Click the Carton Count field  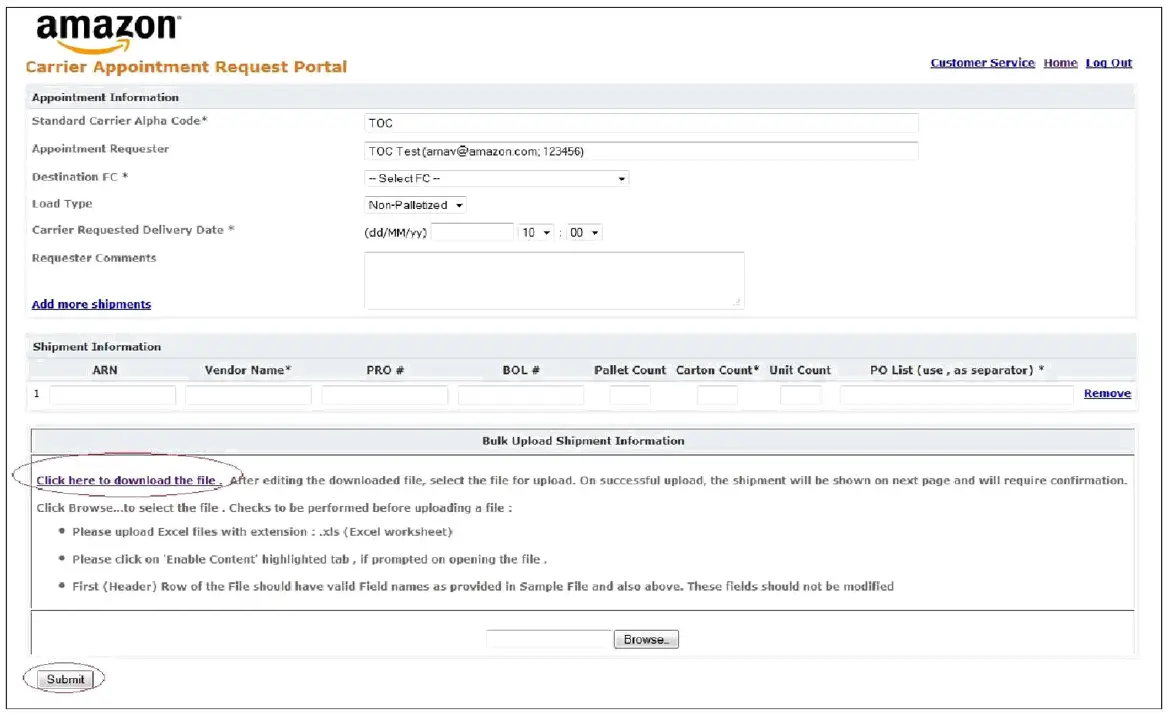[x=717, y=393]
